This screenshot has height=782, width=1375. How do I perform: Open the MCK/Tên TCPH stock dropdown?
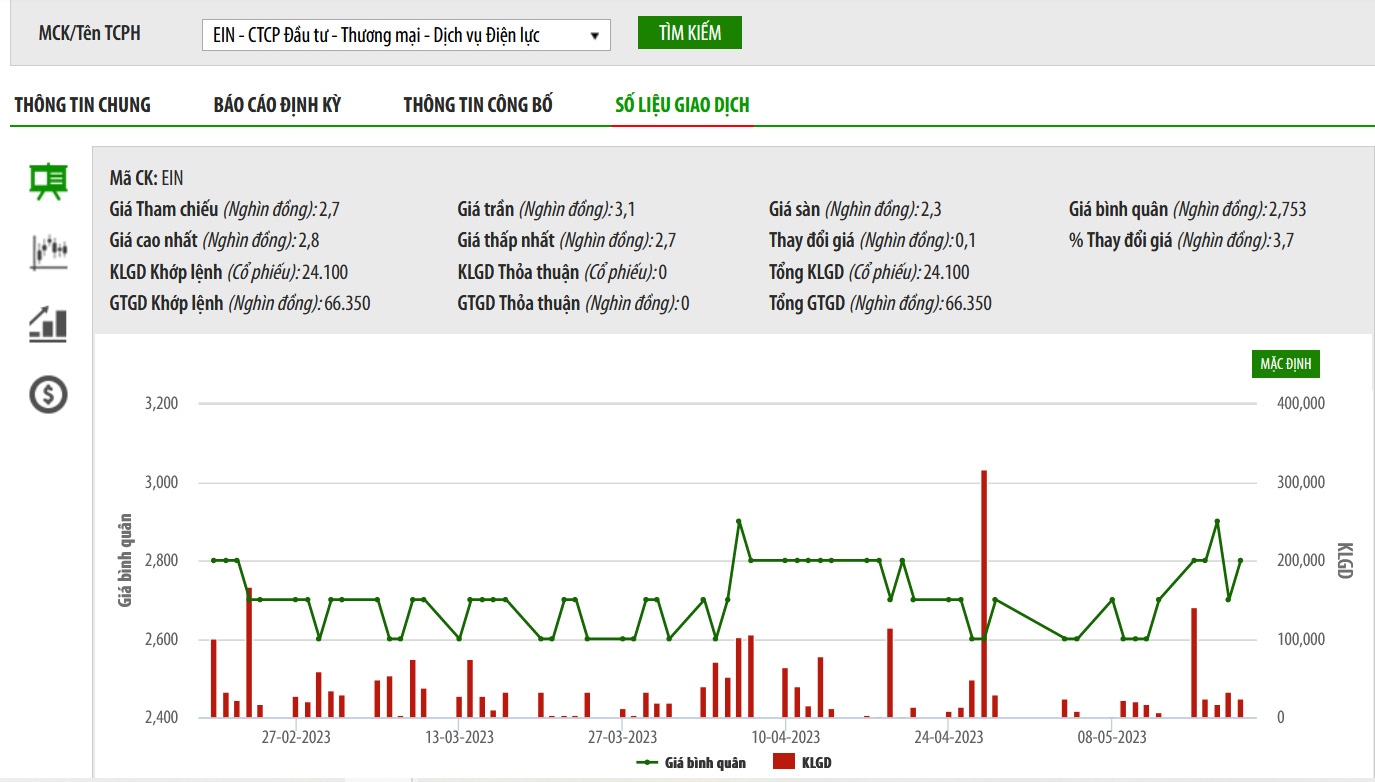click(x=405, y=35)
